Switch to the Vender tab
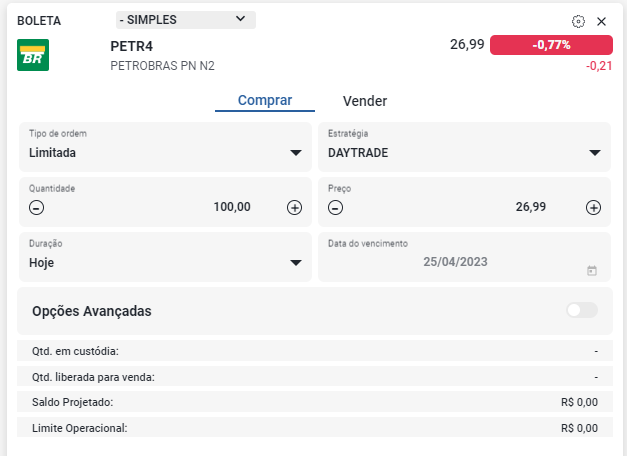 coord(365,101)
